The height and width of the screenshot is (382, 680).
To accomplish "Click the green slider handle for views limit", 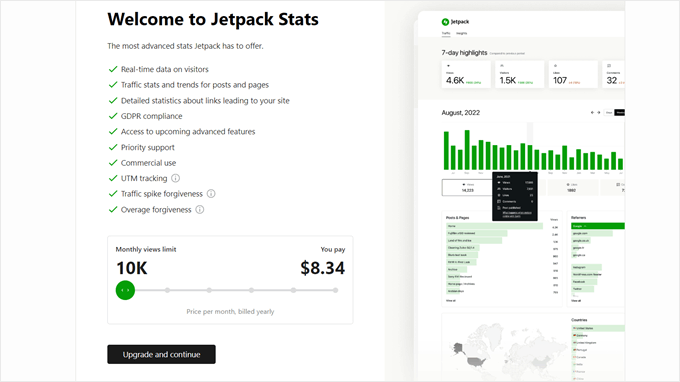I will pyautogui.click(x=125, y=290).
